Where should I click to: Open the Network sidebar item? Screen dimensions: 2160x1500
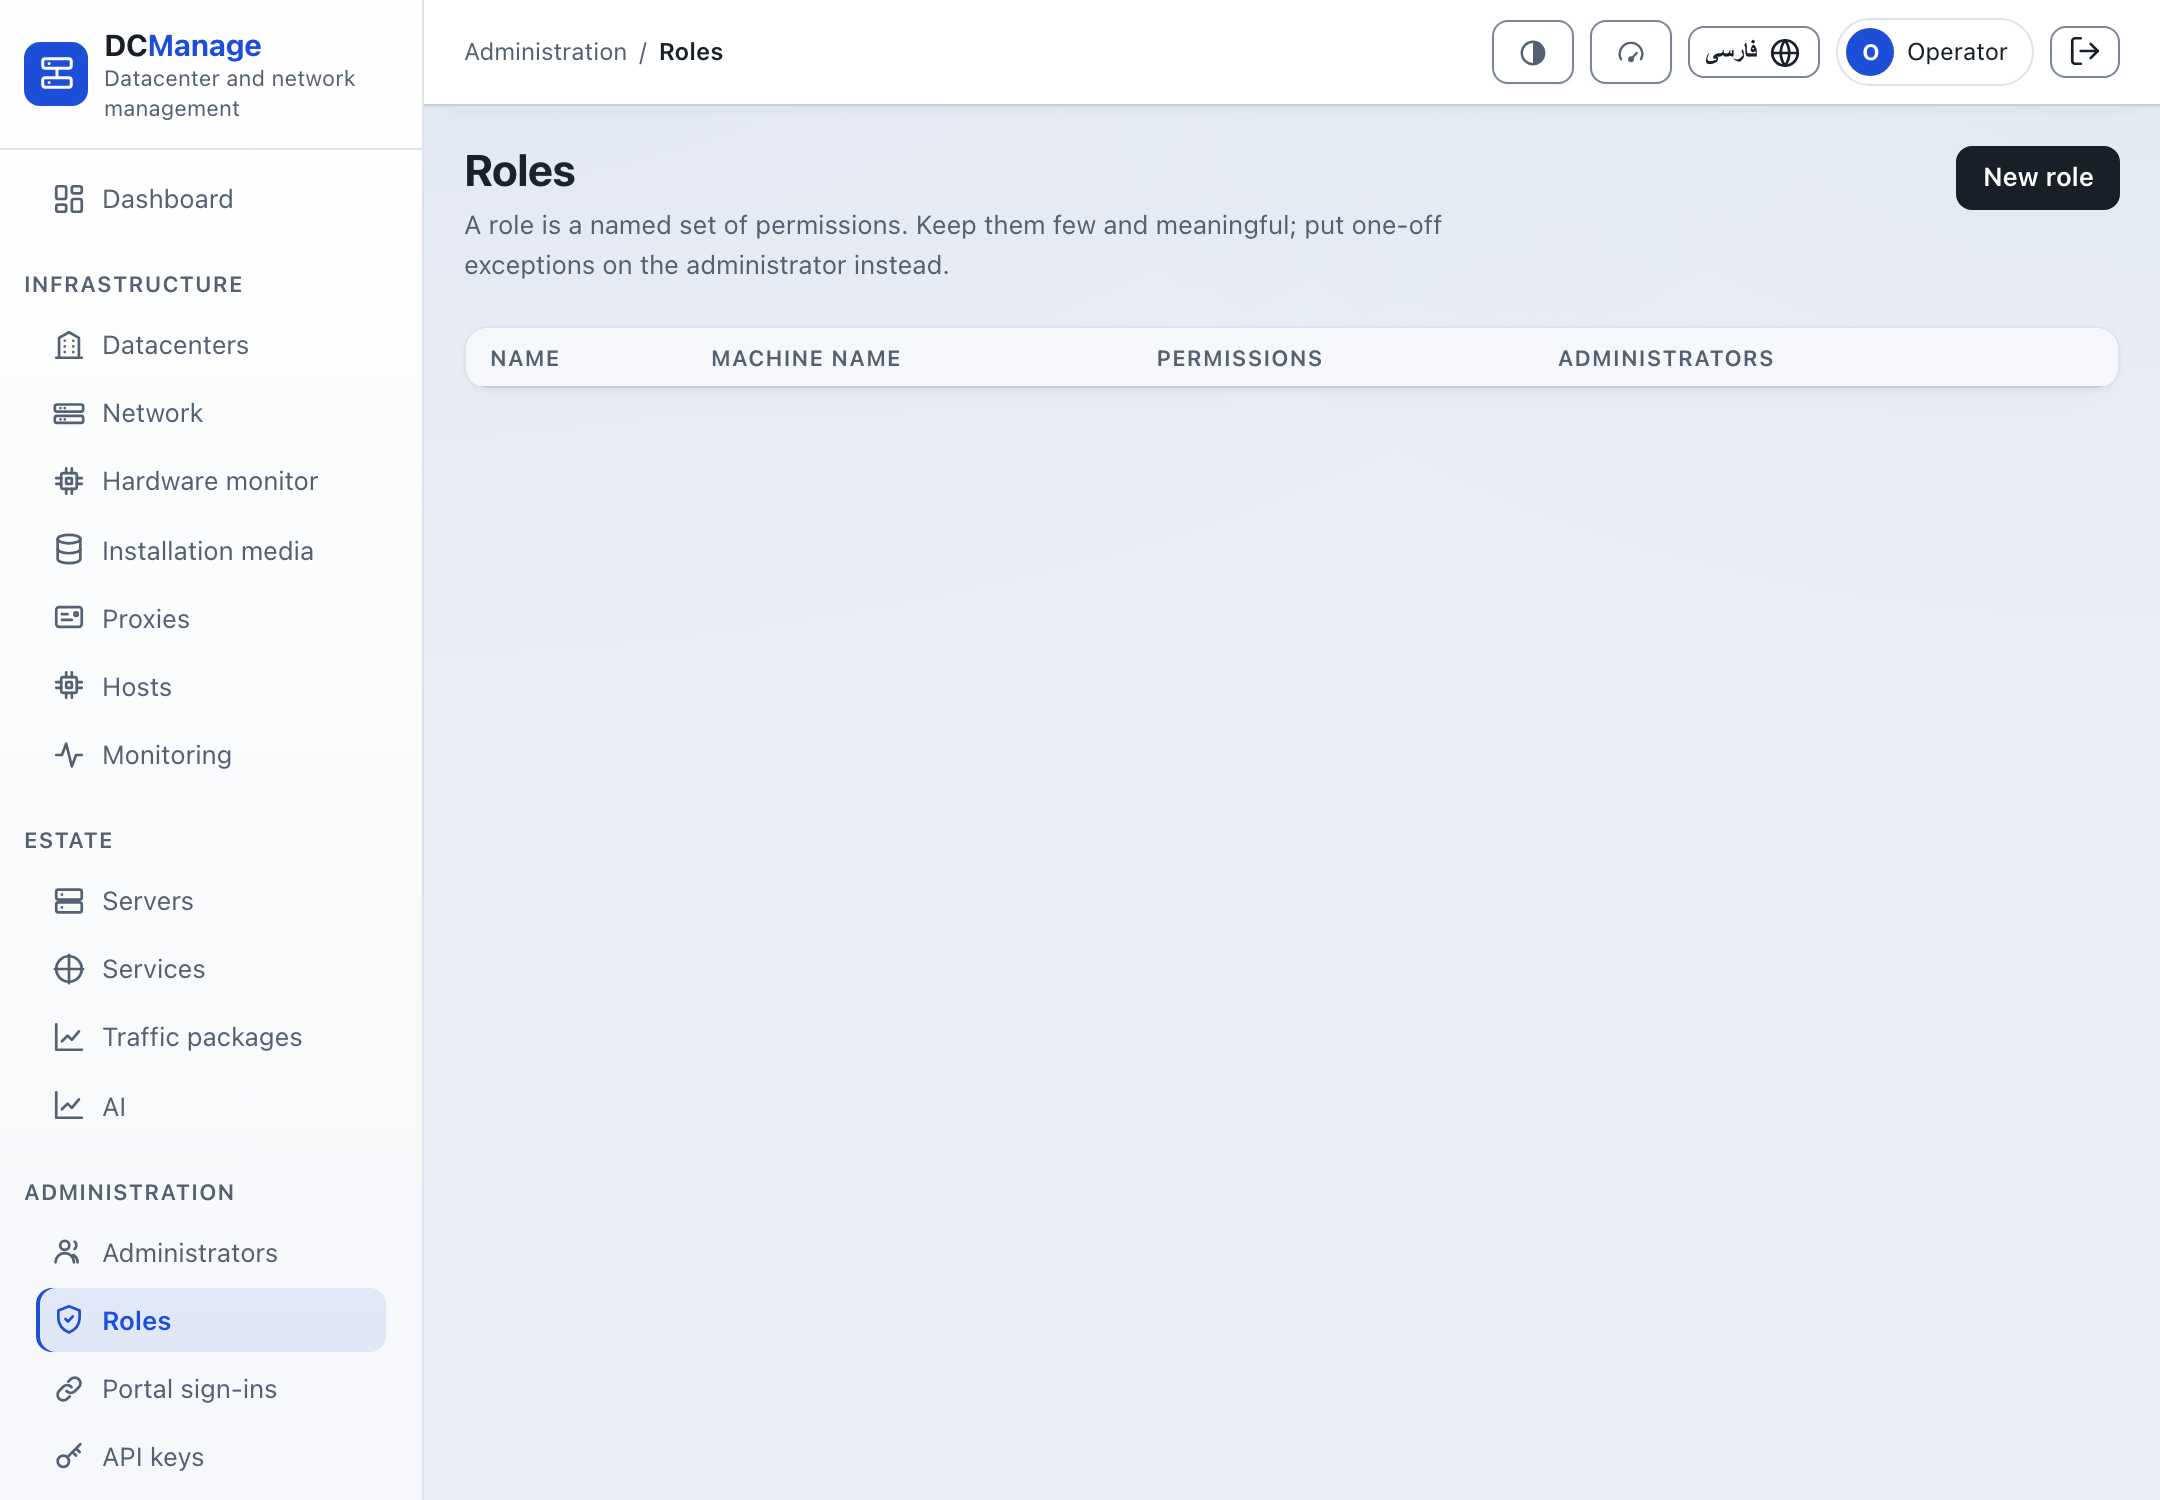pos(210,413)
